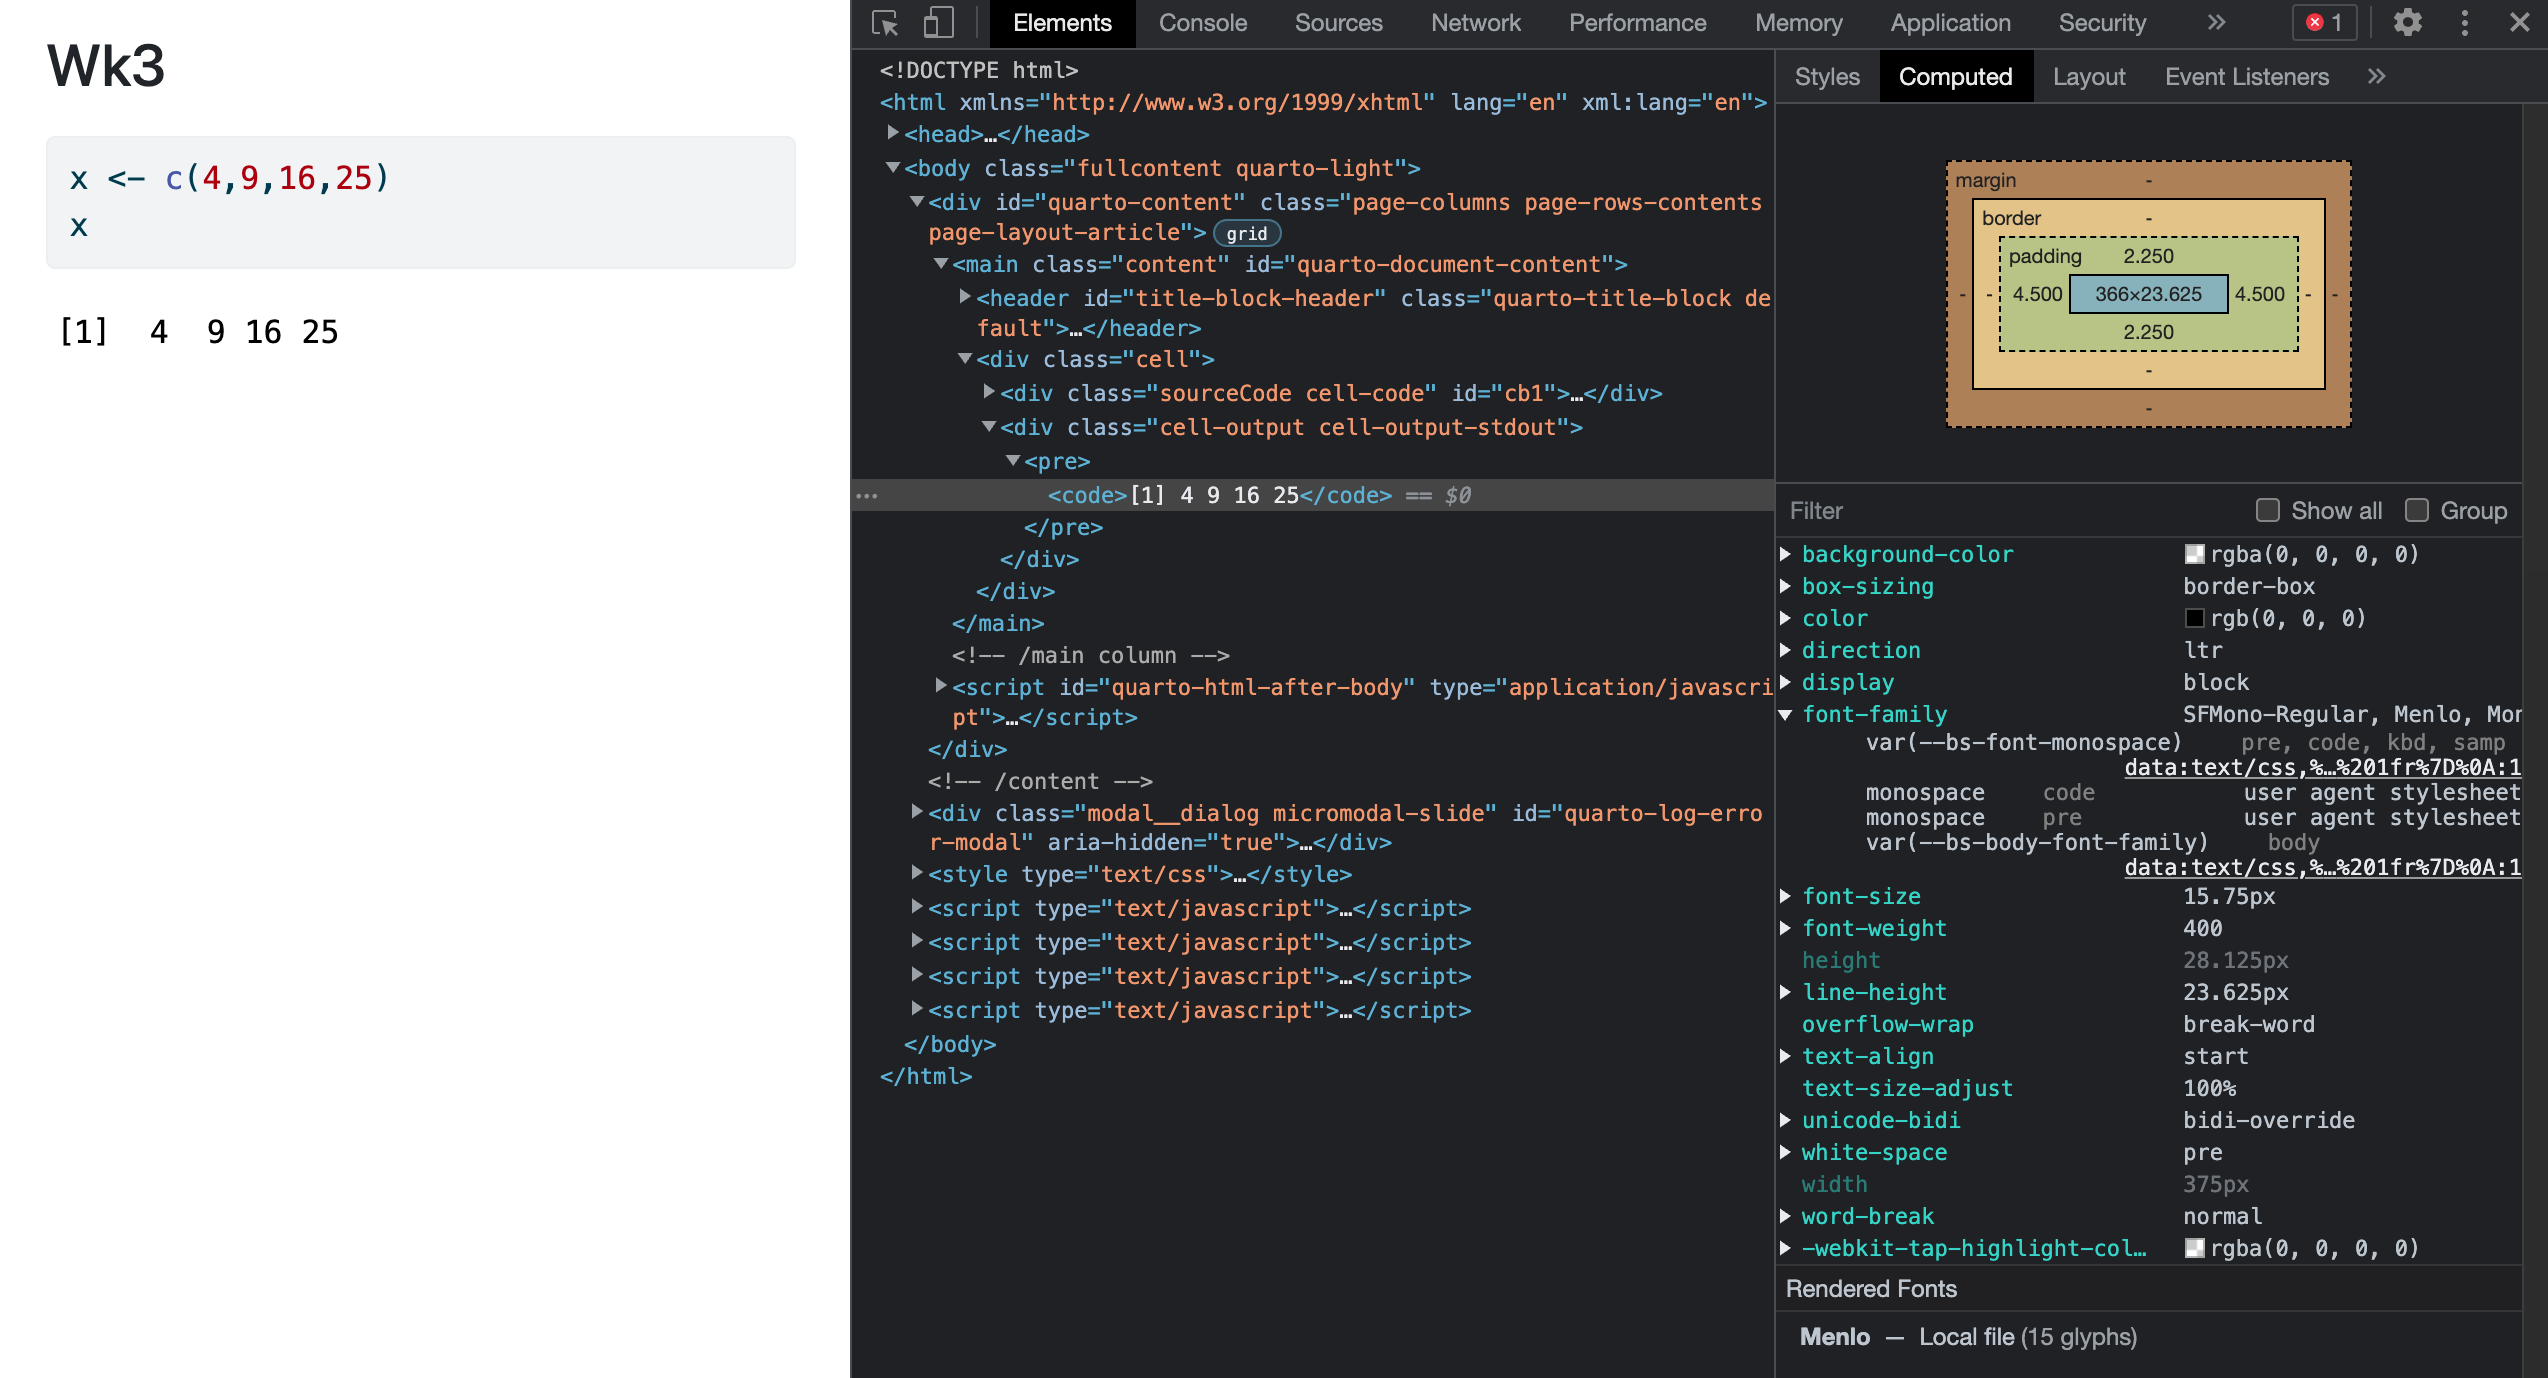Collapse the font-family computed property
The width and height of the screenshot is (2548, 1378).
click(1786, 714)
